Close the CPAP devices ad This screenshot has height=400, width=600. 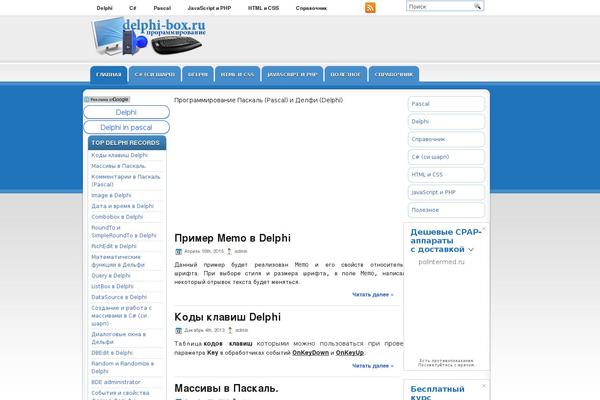pyautogui.click(x=484, y=229)
